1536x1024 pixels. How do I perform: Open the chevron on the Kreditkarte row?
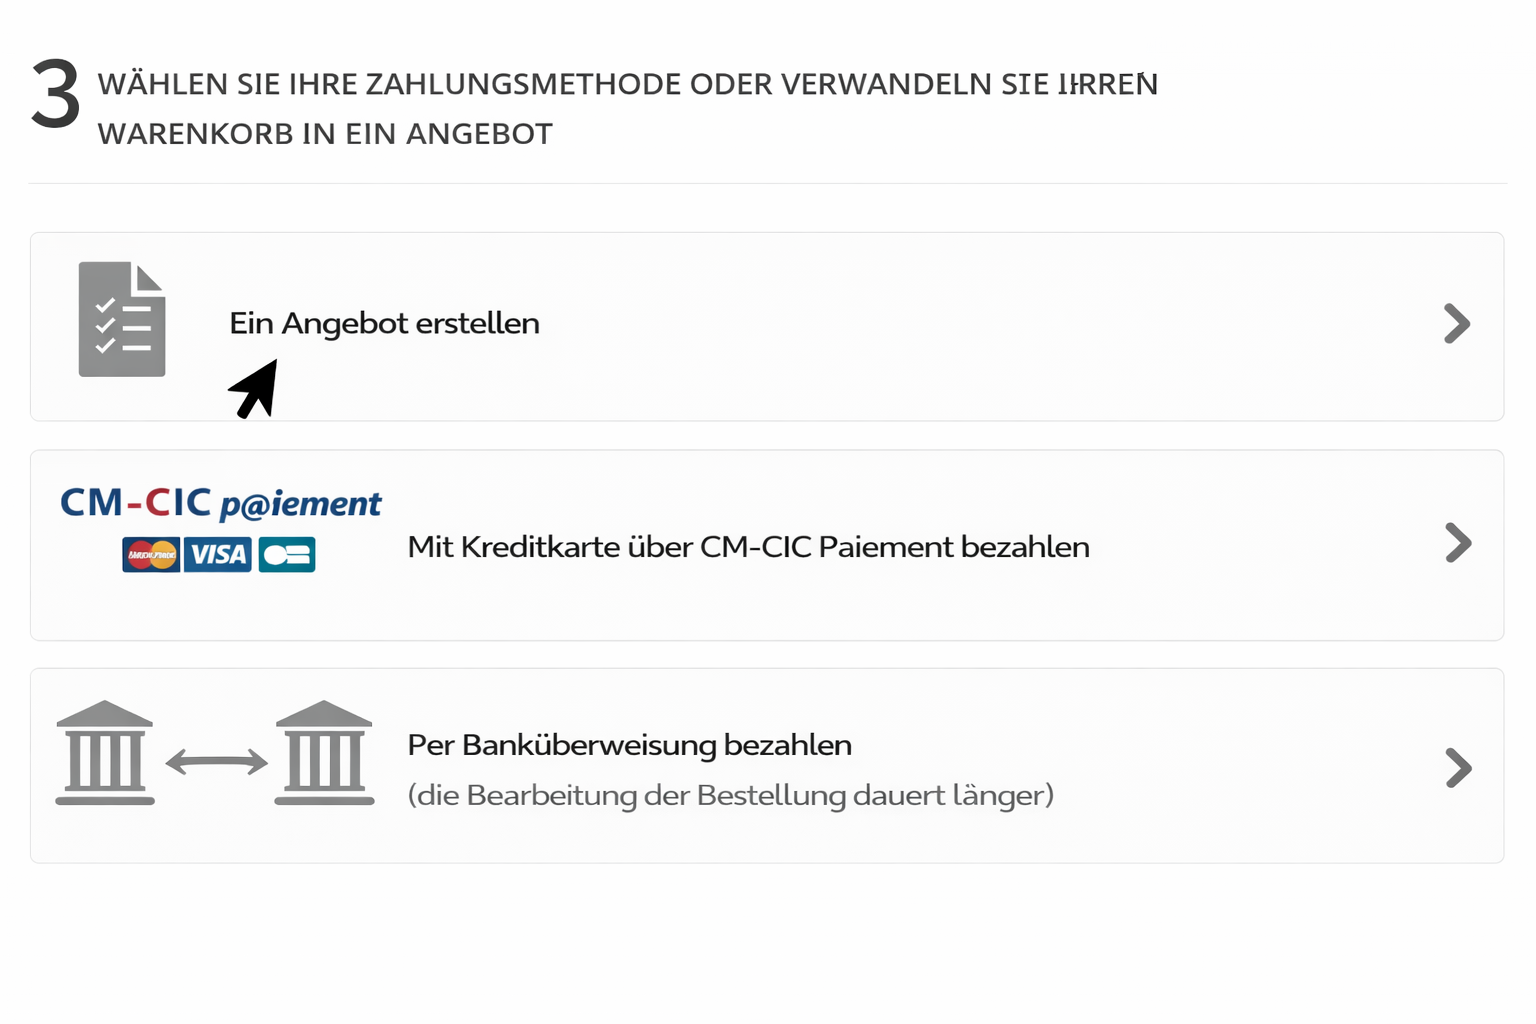[x=1458, y=543]
